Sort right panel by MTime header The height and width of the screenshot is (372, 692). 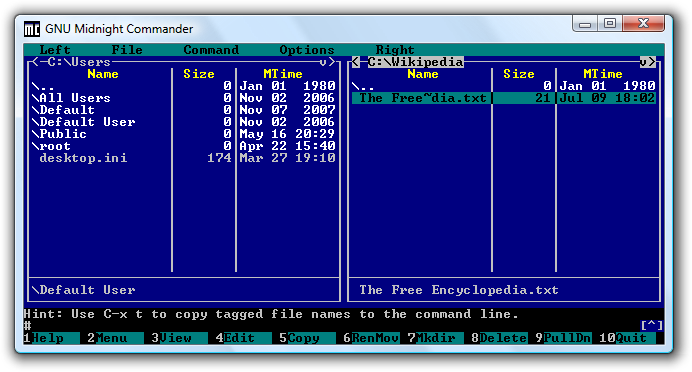(603, 74)
